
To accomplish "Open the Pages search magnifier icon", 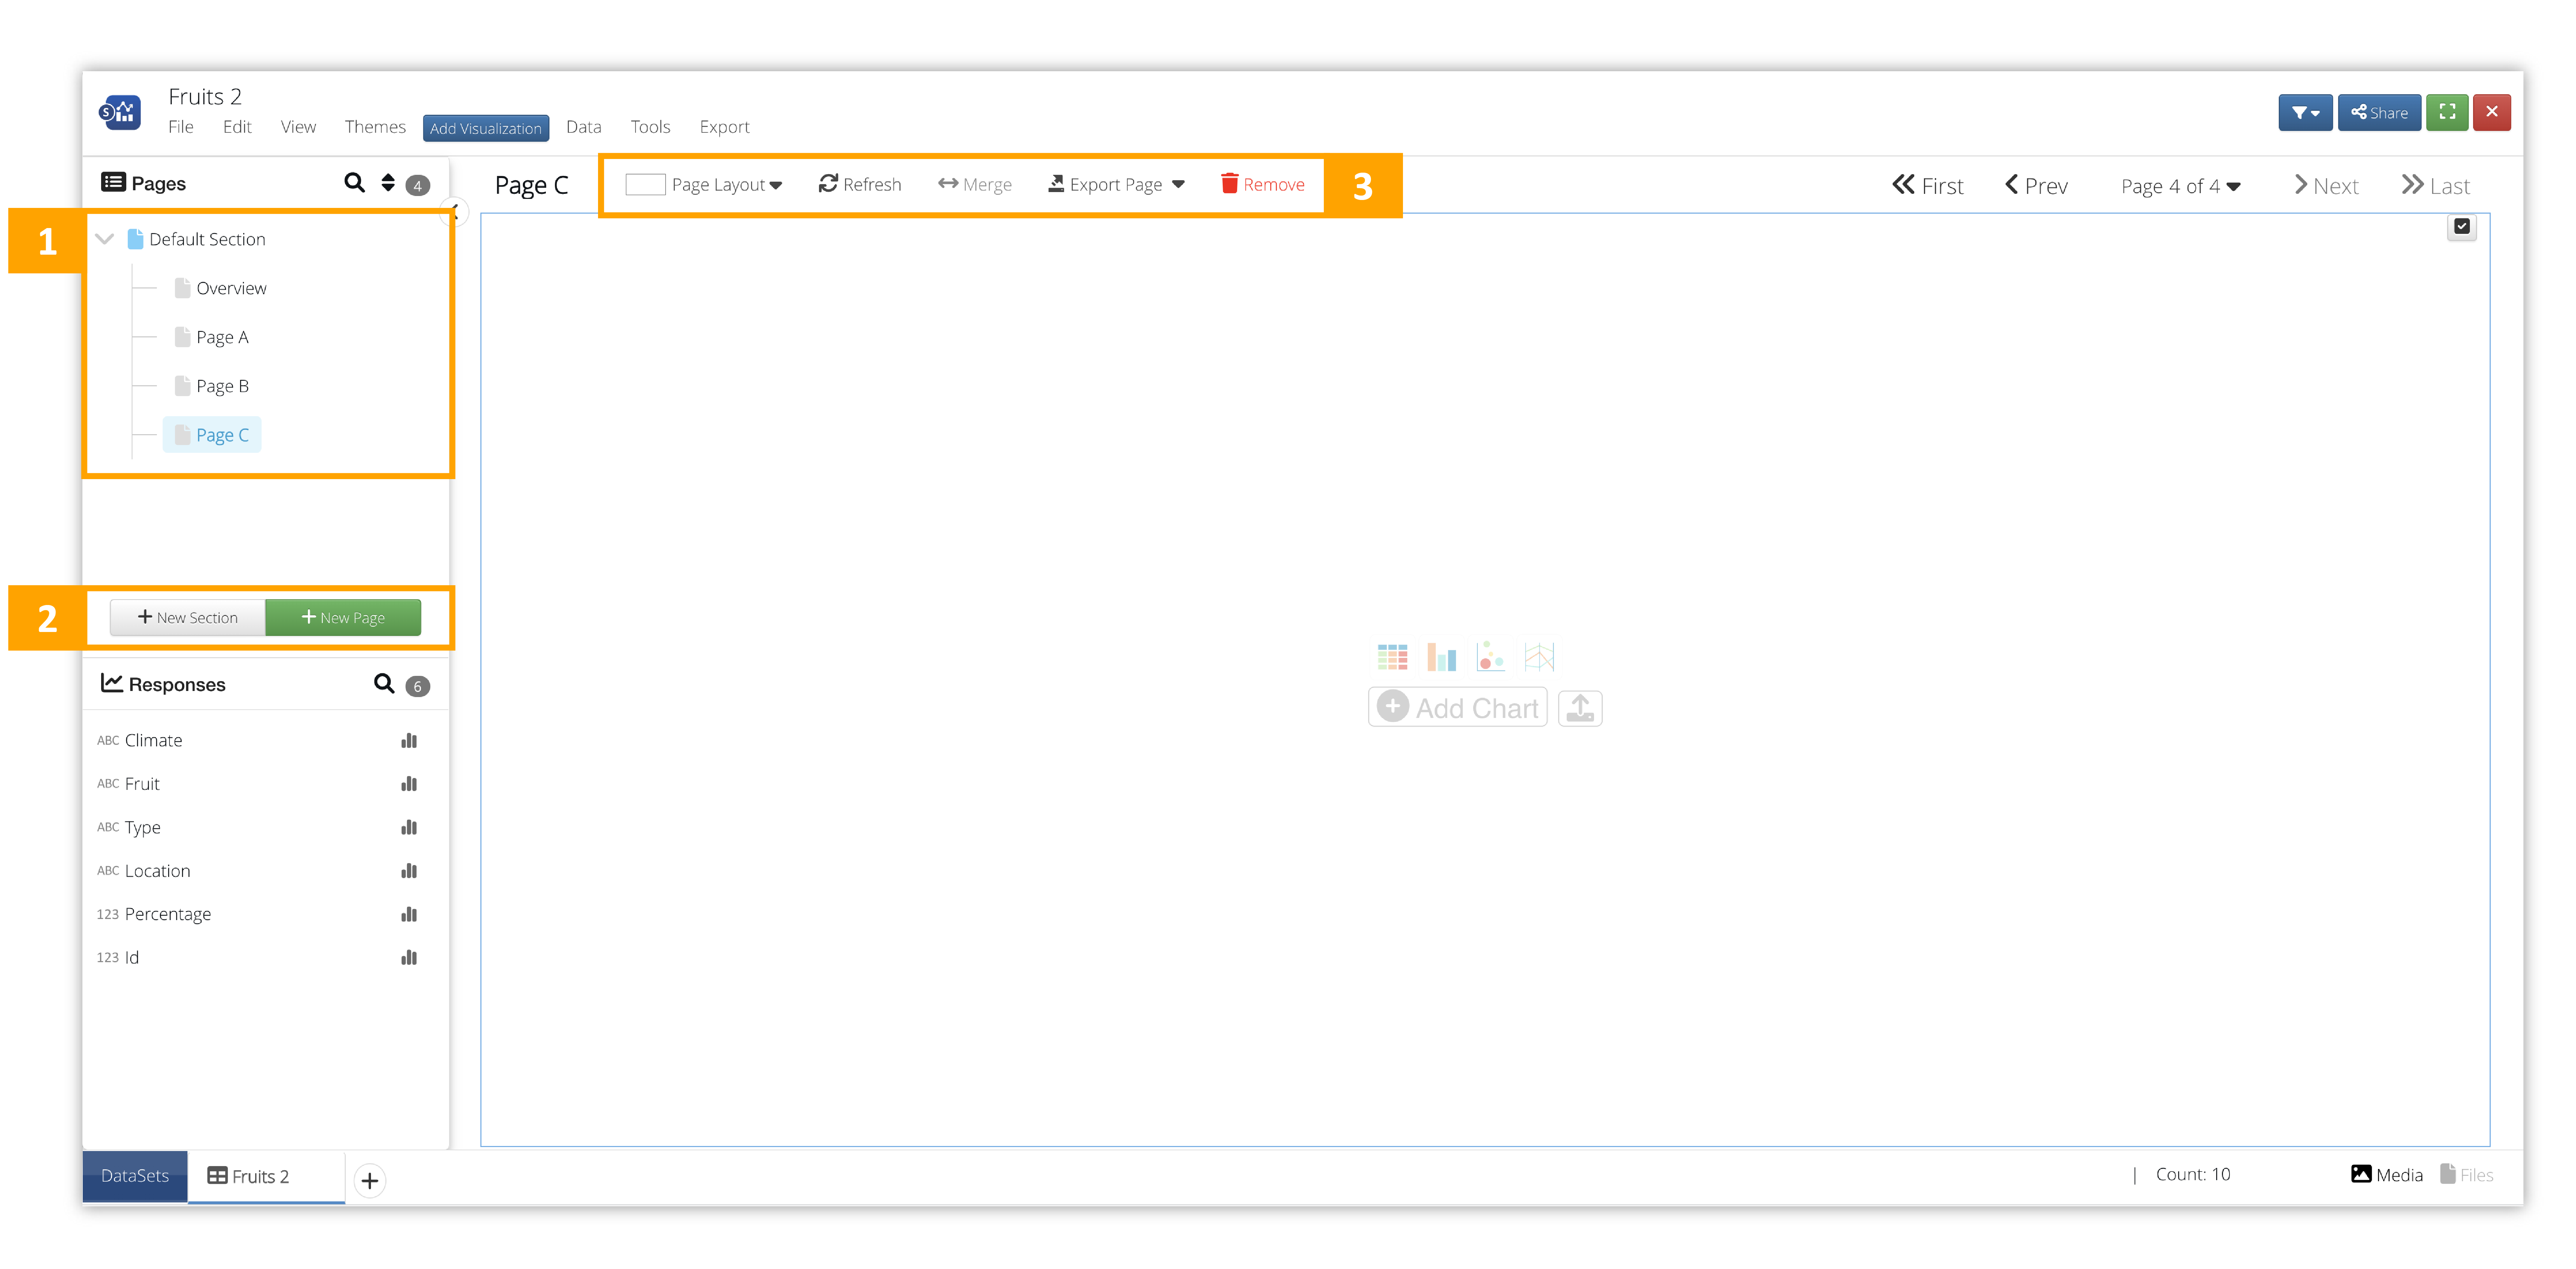I will coord(354,183).
